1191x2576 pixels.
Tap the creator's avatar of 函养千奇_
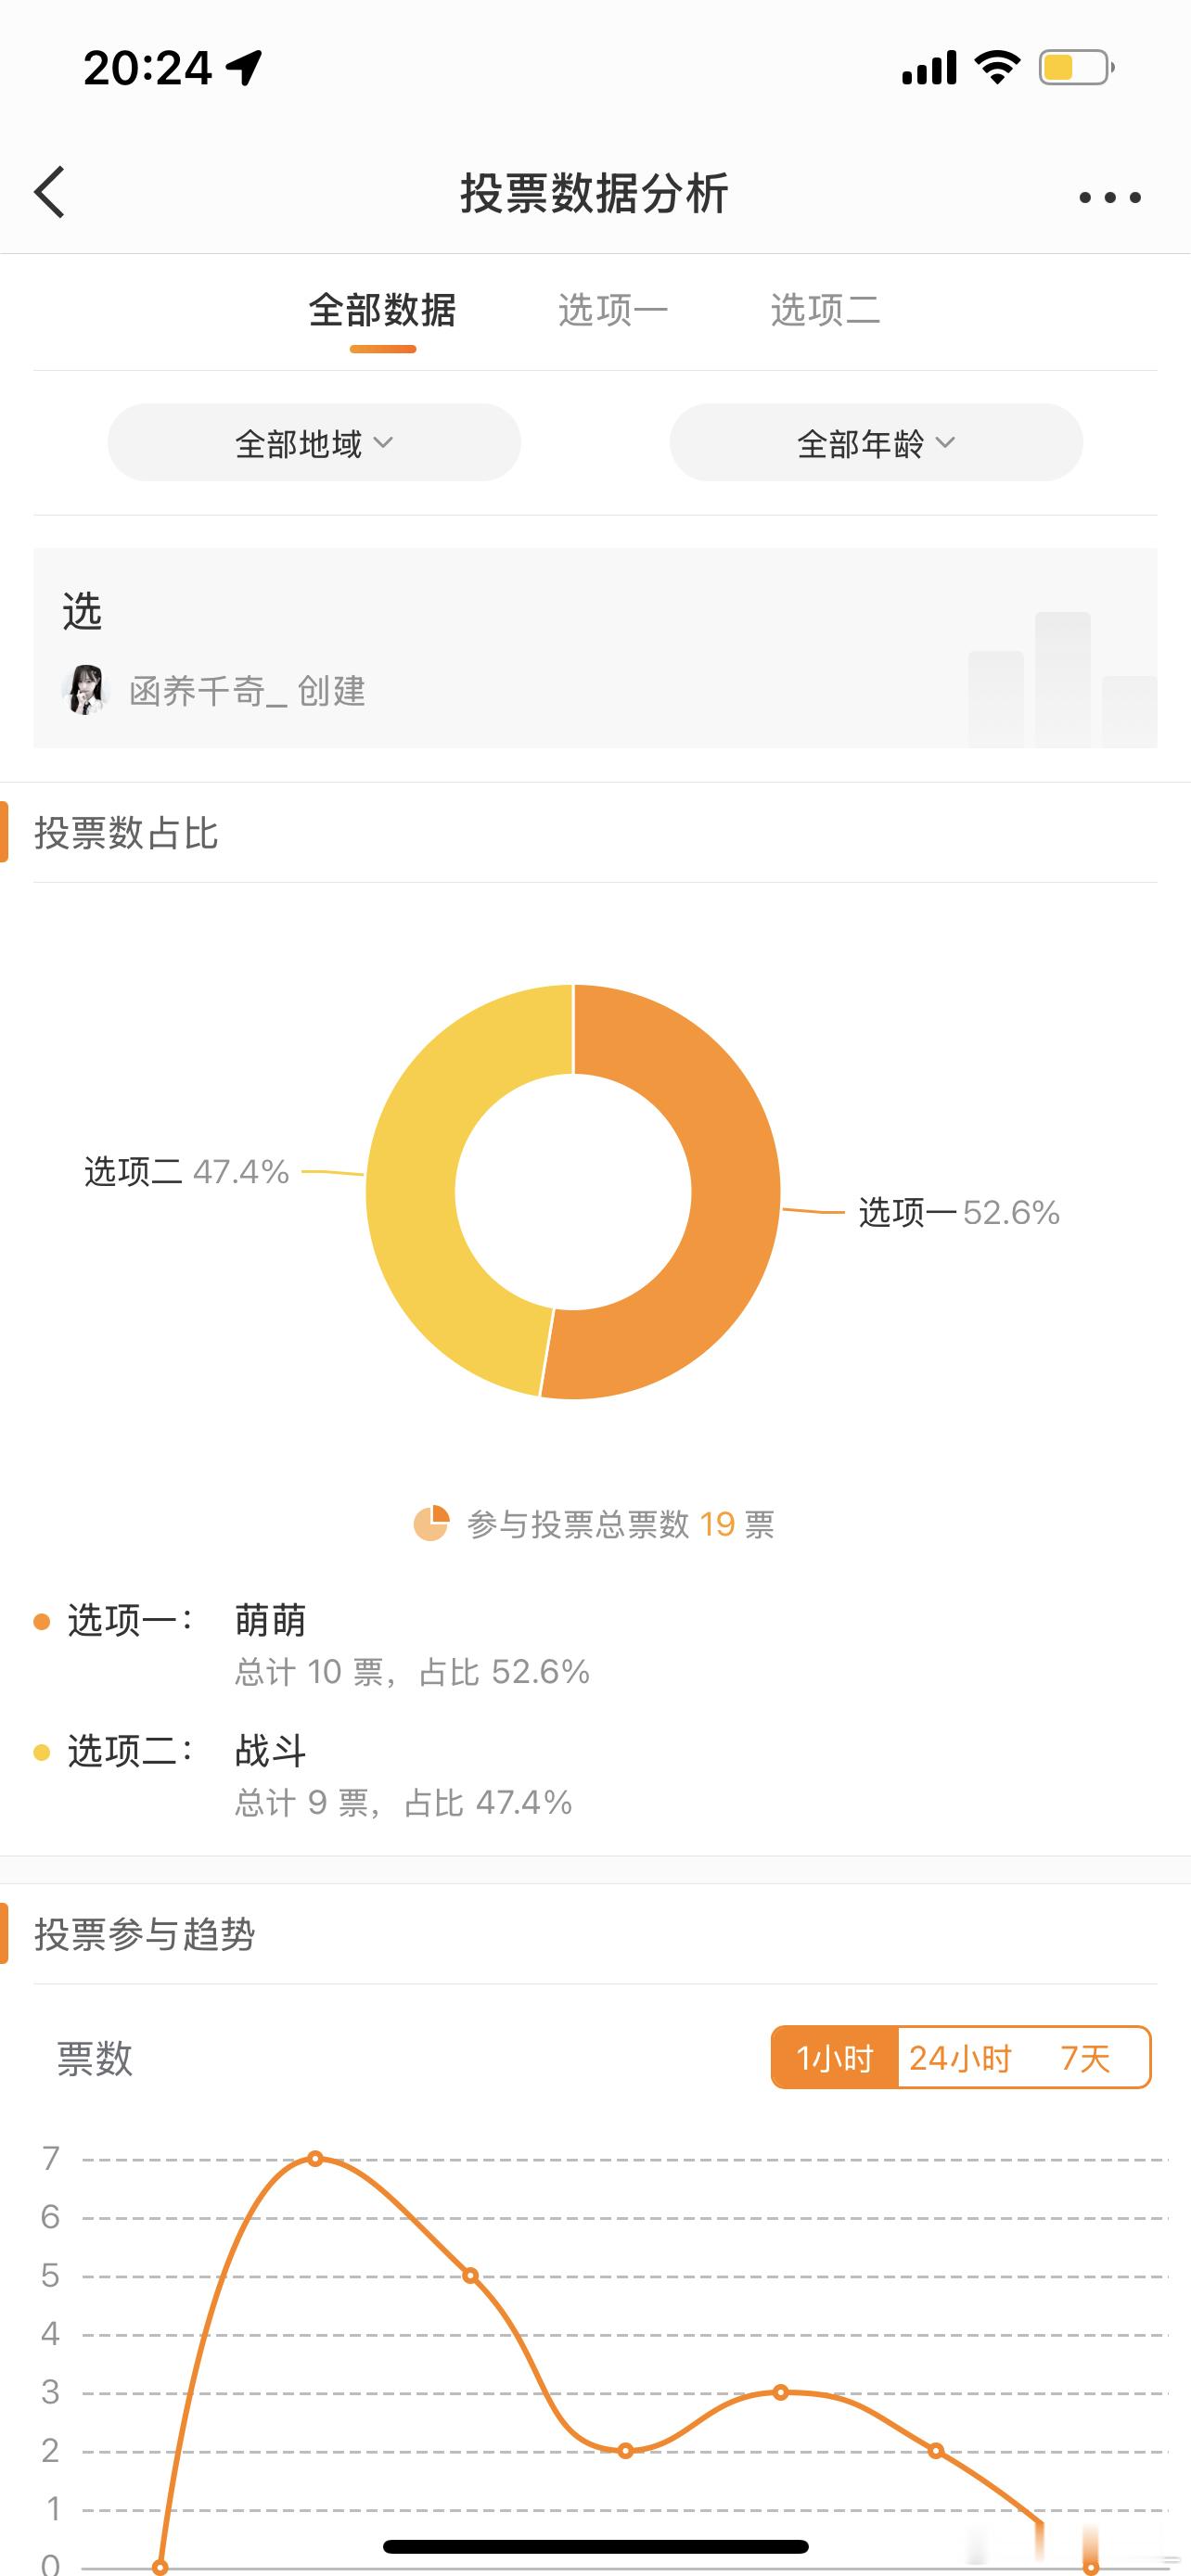[88, 689]
